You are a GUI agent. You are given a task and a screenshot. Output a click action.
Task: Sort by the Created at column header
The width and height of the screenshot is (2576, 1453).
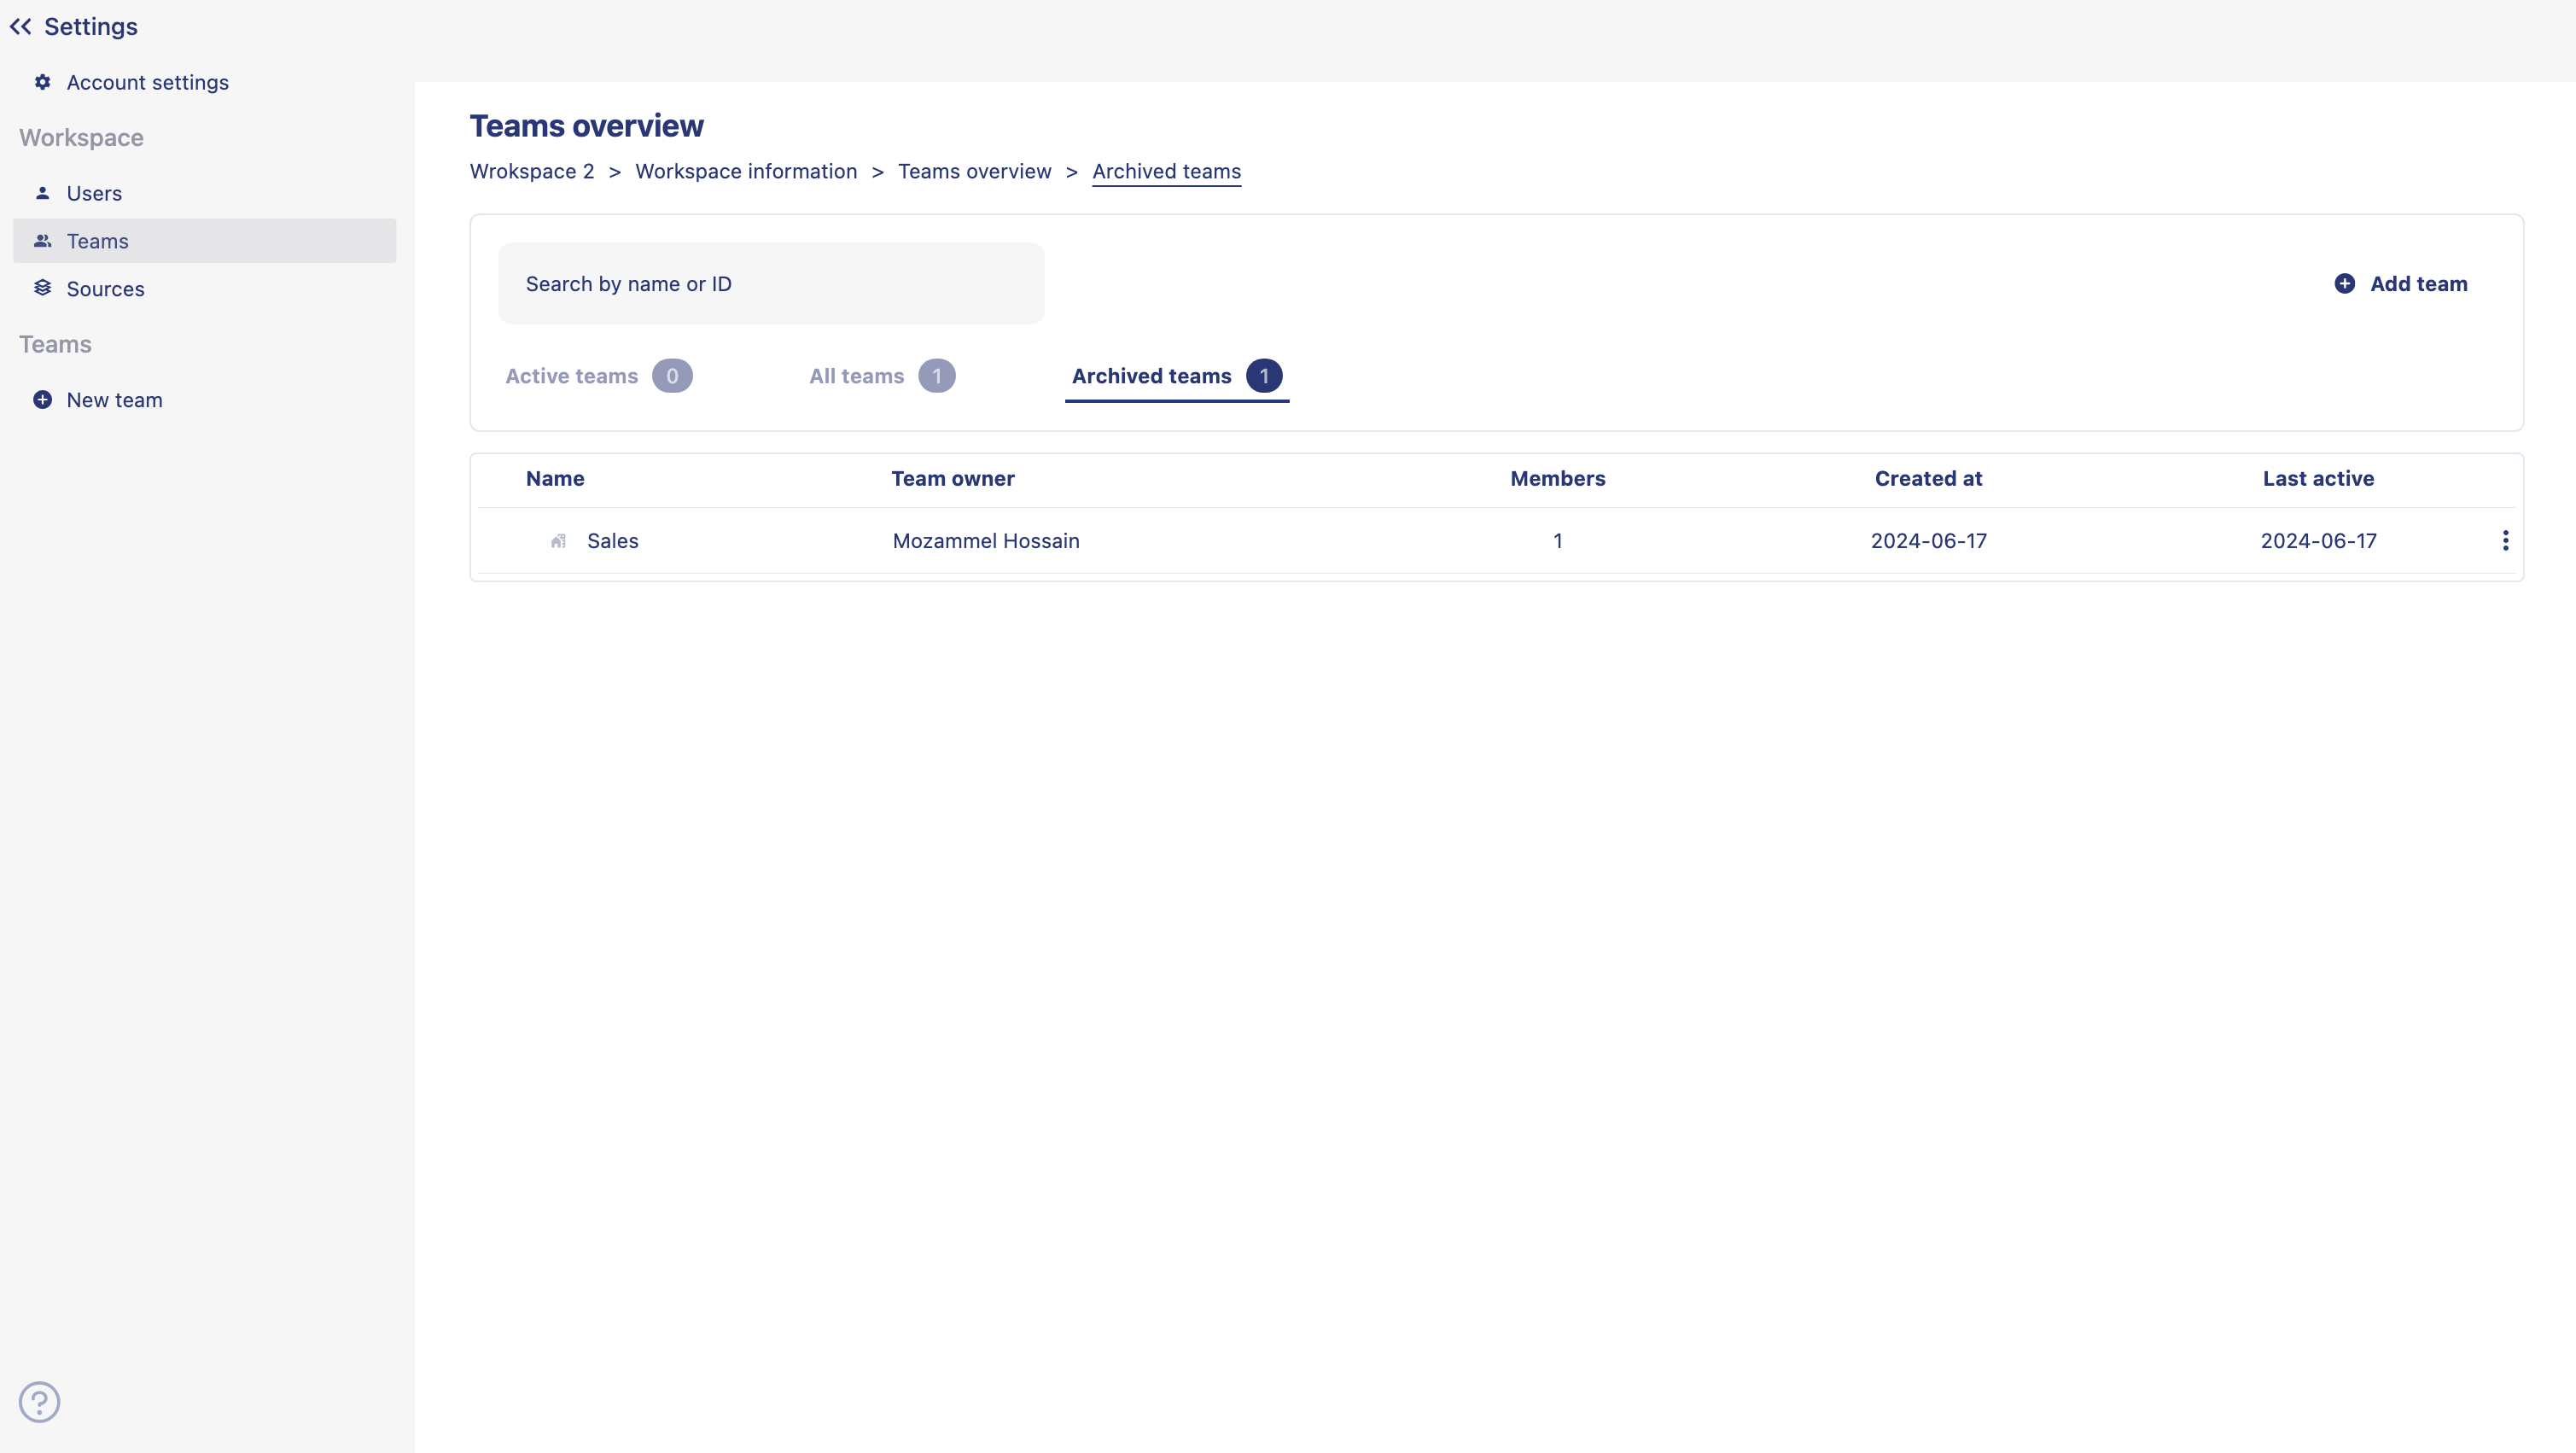tap(1927, 478)
